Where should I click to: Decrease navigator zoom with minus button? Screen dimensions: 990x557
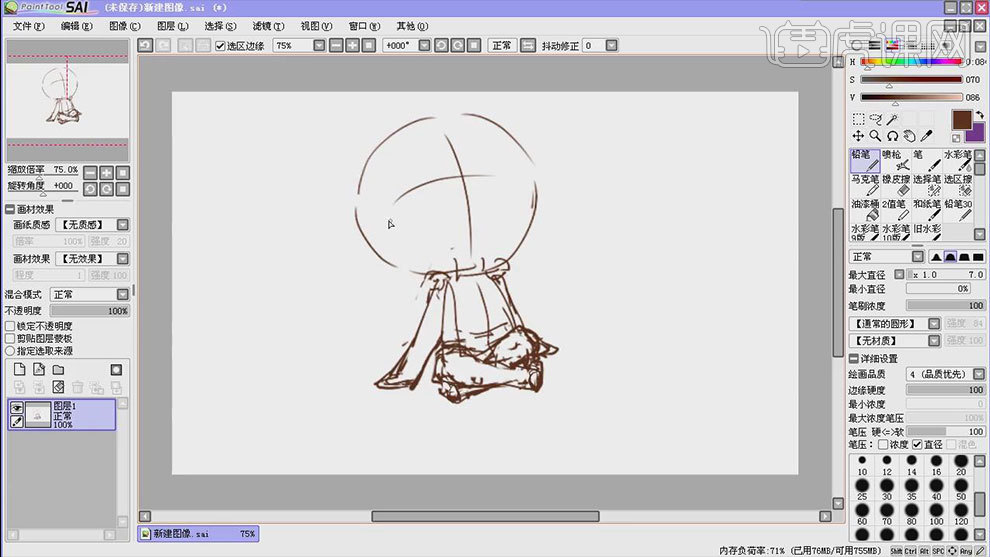pyautogui.click(x=90, y=173)
